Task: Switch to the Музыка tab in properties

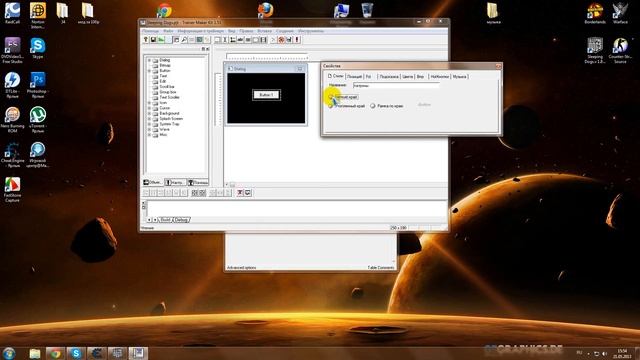Action: coord(459,77)
